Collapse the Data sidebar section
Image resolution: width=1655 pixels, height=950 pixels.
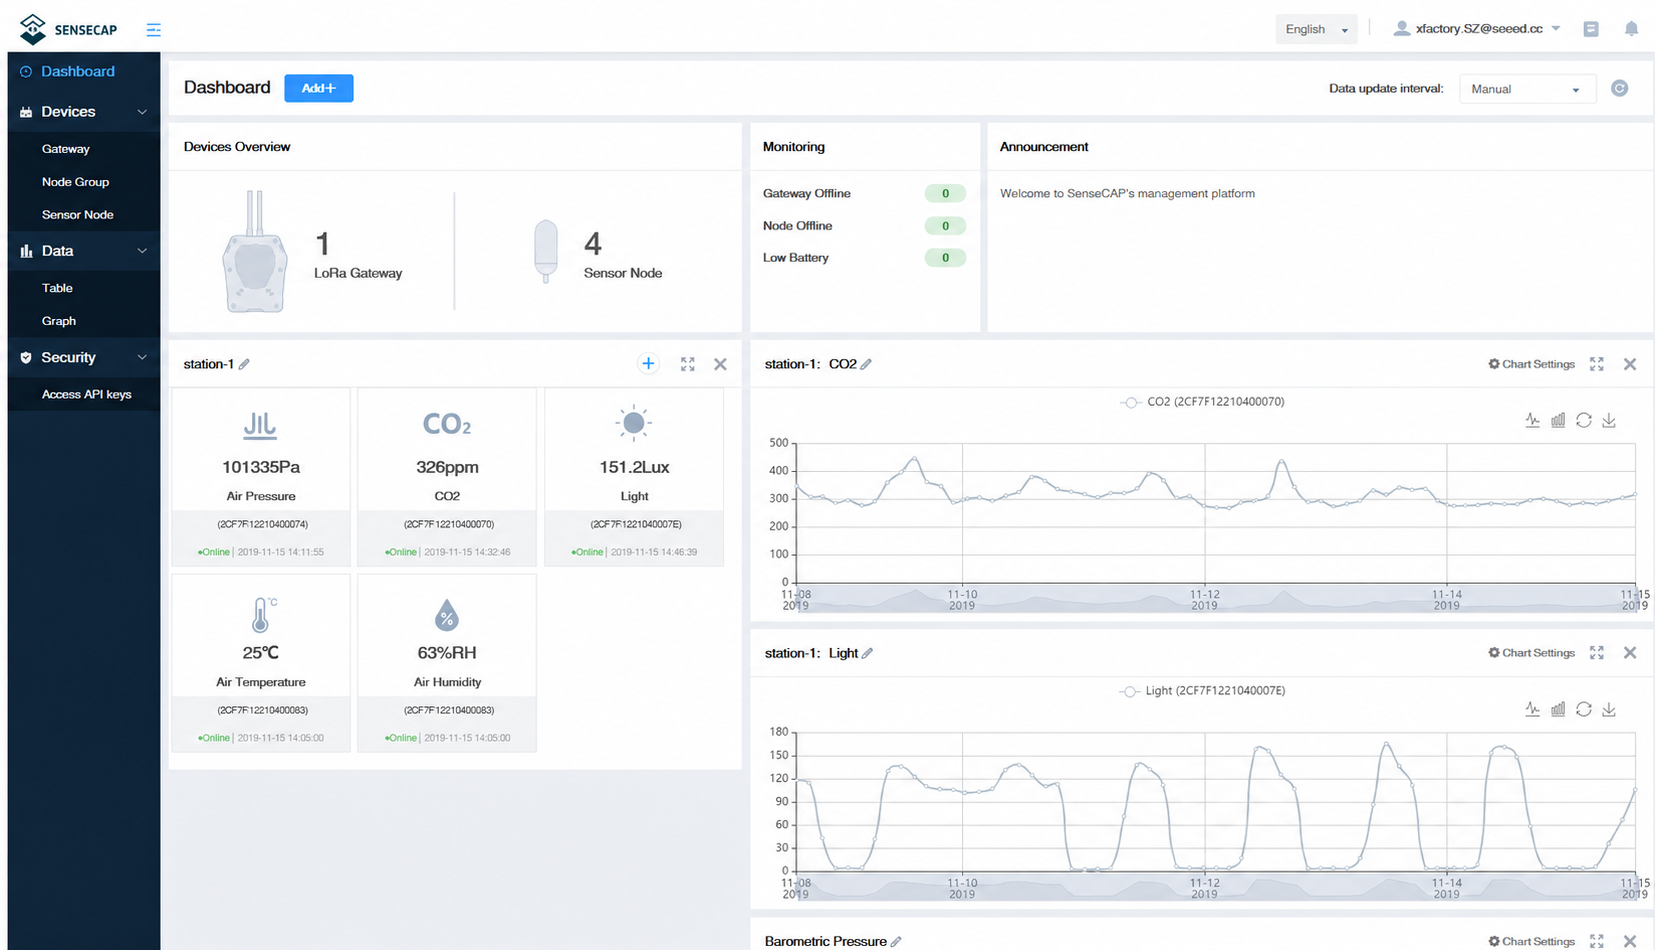point(84,251)
